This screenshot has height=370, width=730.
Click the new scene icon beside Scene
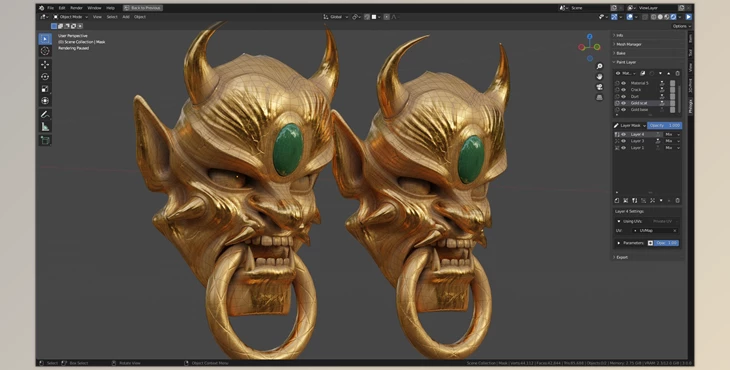click(614, 8)
